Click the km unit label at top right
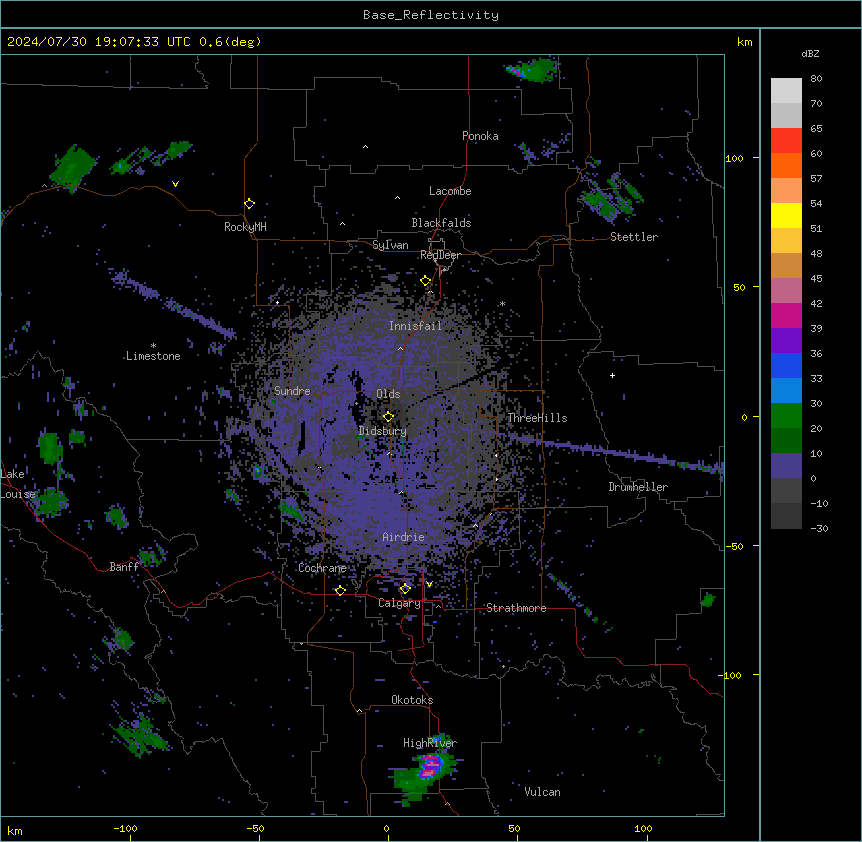Viewport: 862px width, 842px height. pos(745,42)
